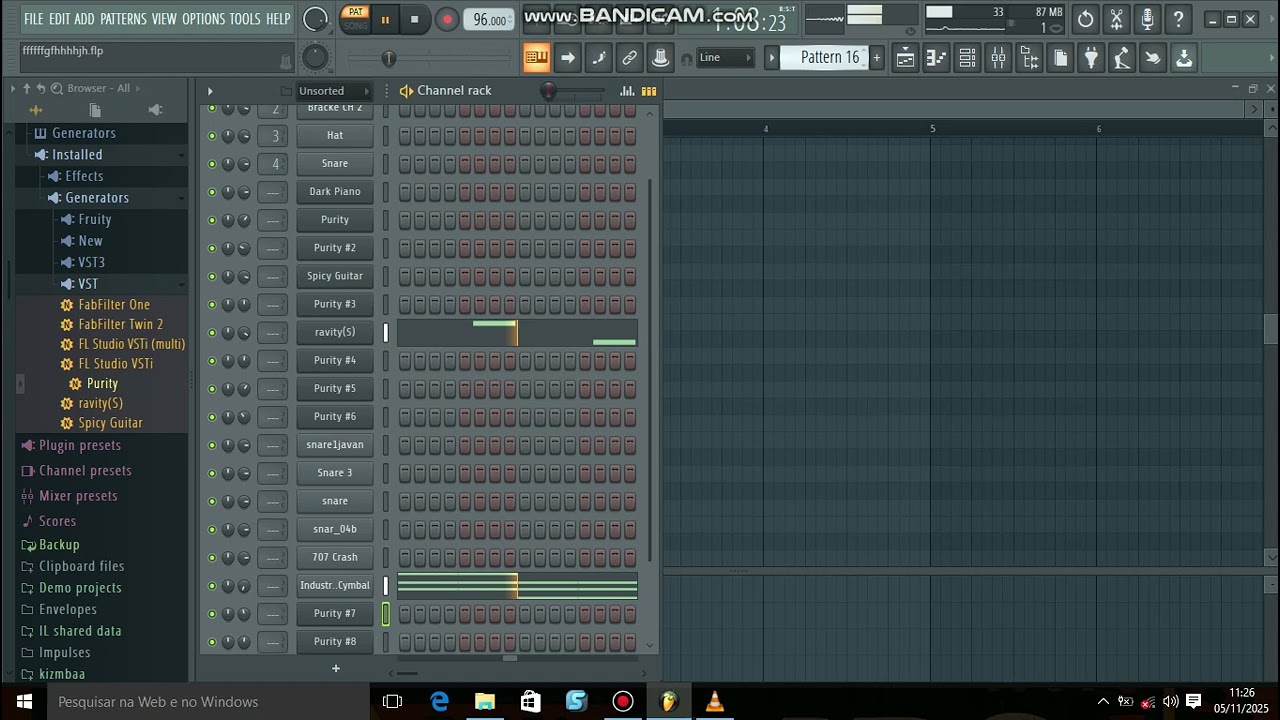Open the EDIT menu
This screenshot has width=1280, height=720.
[59, 19]
